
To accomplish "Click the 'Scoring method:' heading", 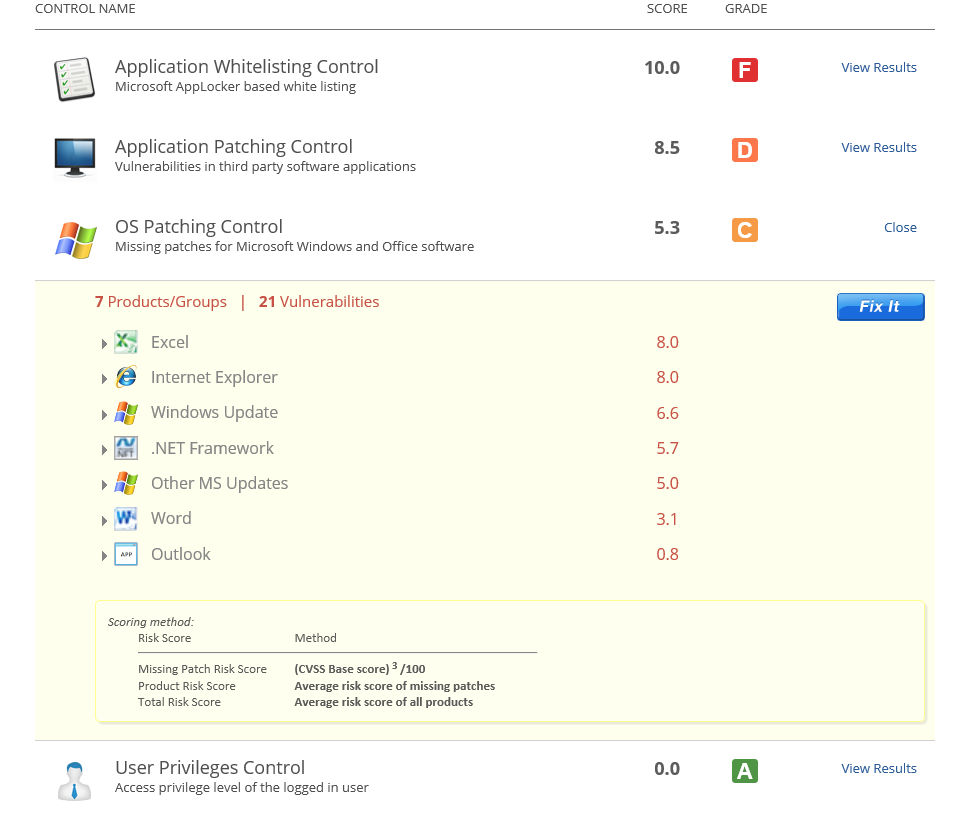I will click(x=151, y=622).
